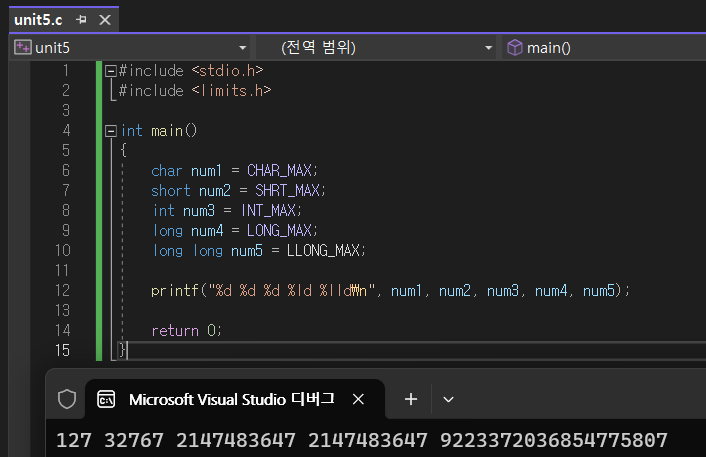Click the return keyword on line 14
Screen dimensions: 706x457
[175, 331]
